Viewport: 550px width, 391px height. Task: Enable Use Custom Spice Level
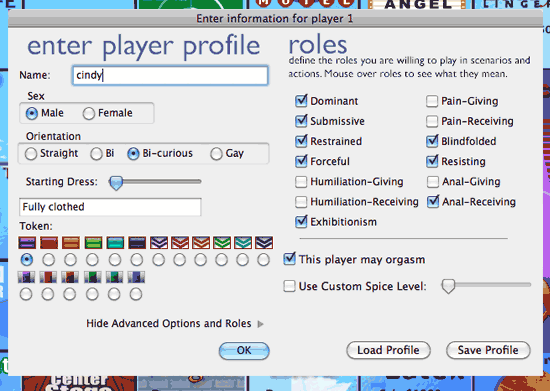pos(289,286)
